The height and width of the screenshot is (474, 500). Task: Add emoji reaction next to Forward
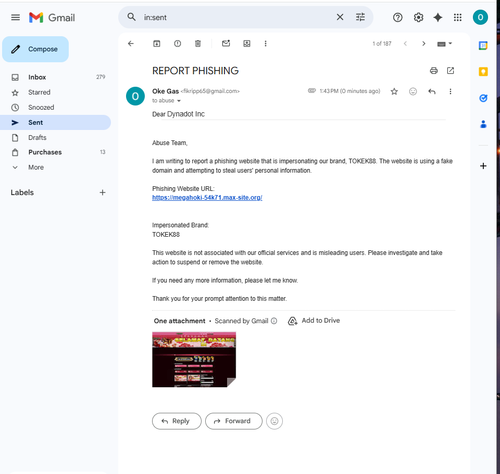pyautogui.click(x=274, y=421)
